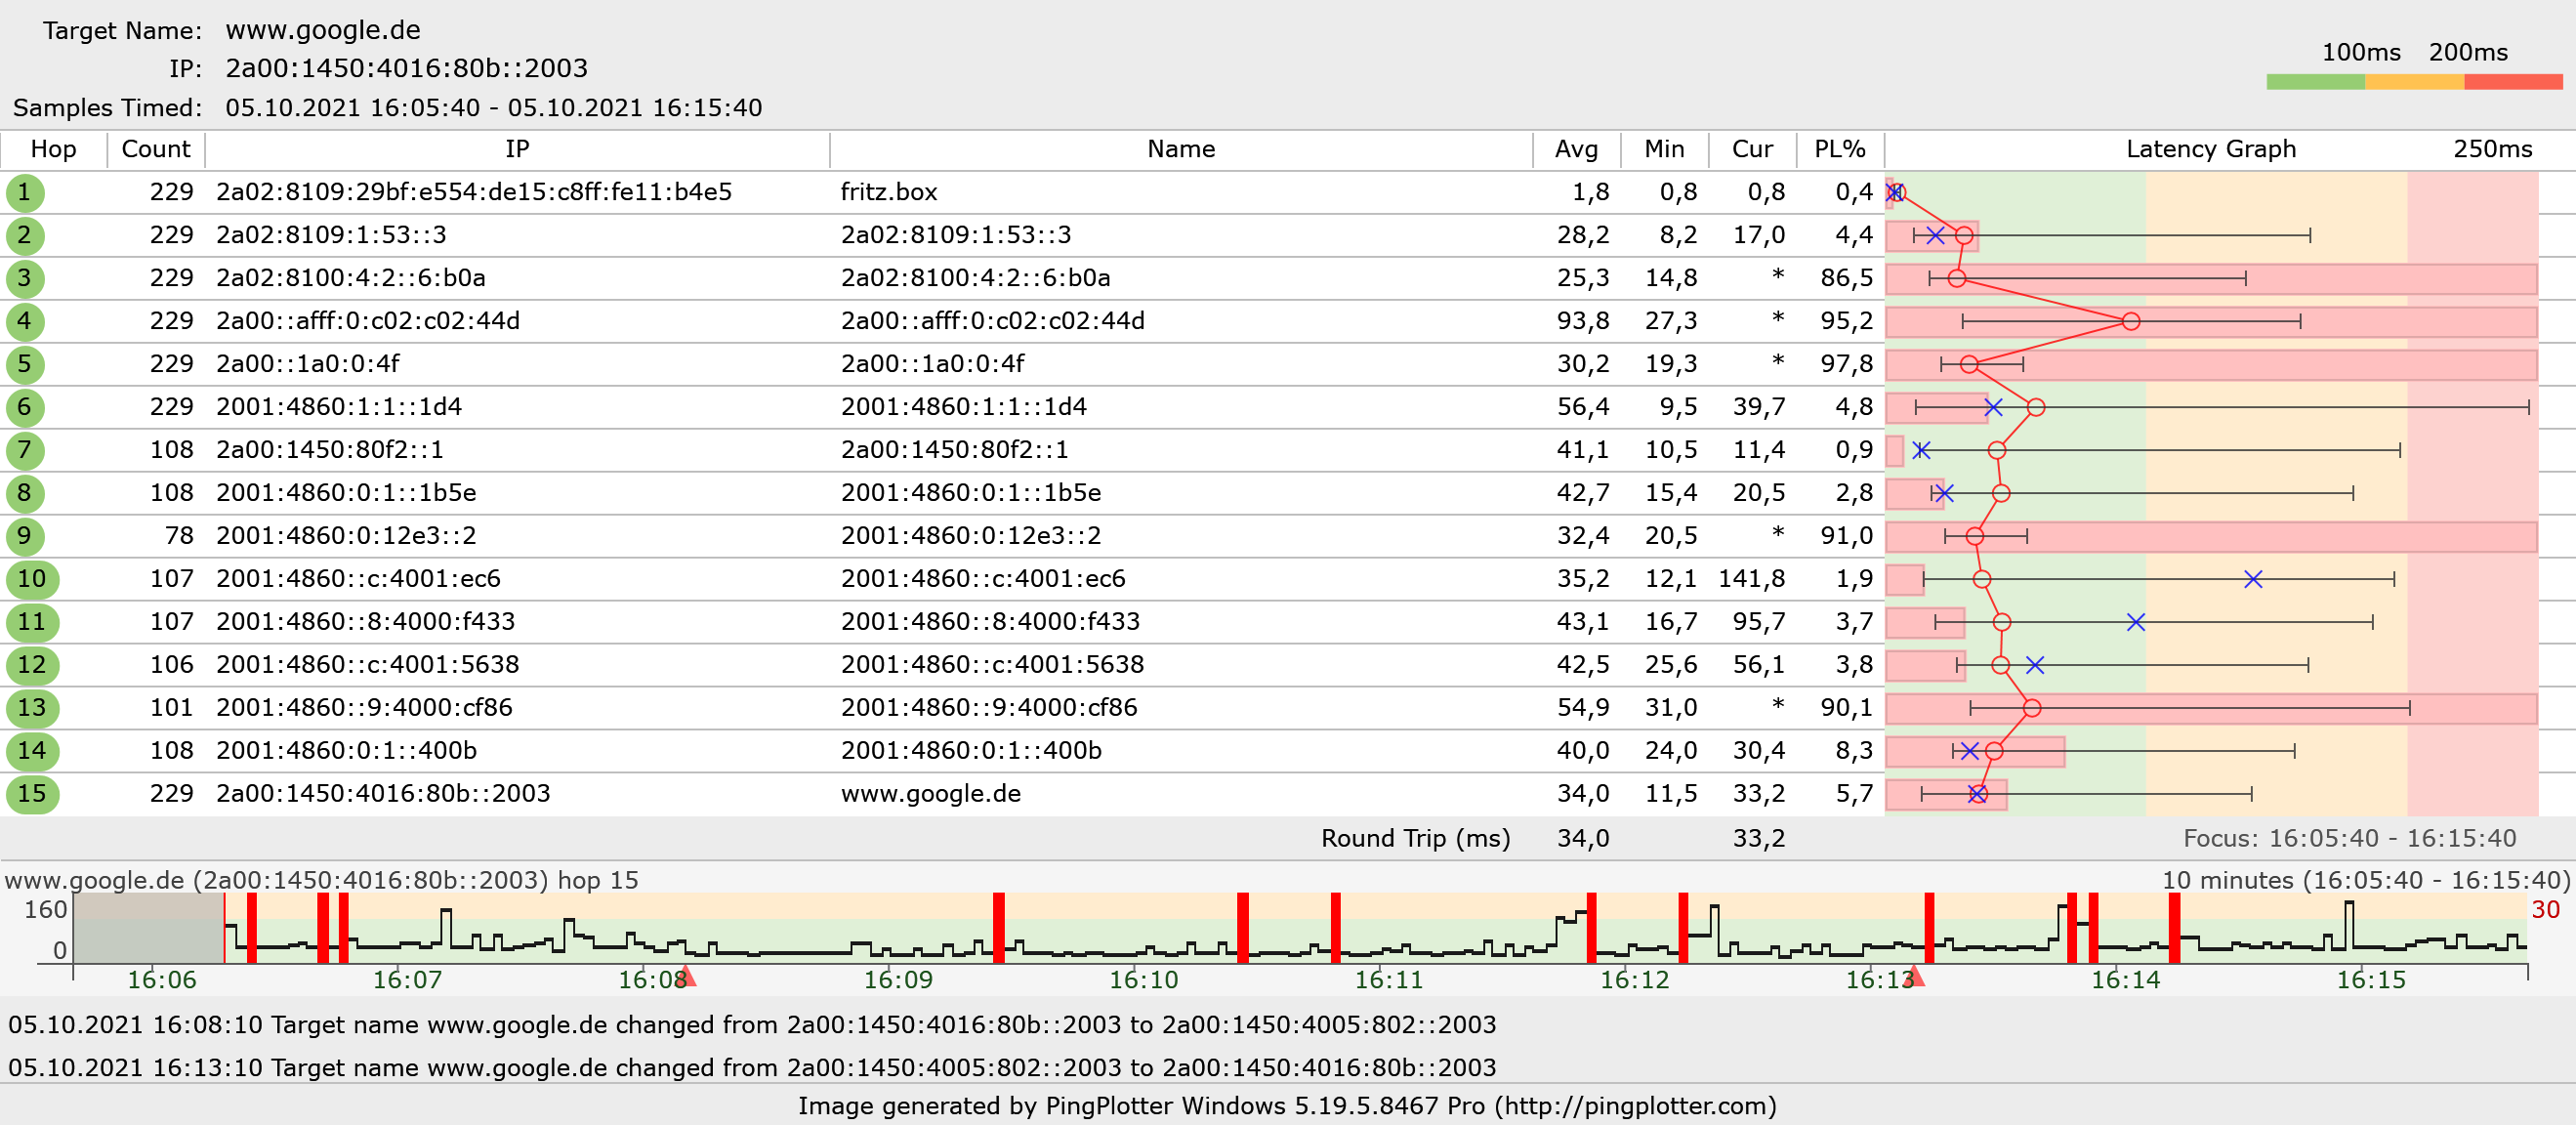Click blue X marker on hop 10 graph
The width and height of the screenshot is (2576, 1125).
click(x=2252, y=579)
